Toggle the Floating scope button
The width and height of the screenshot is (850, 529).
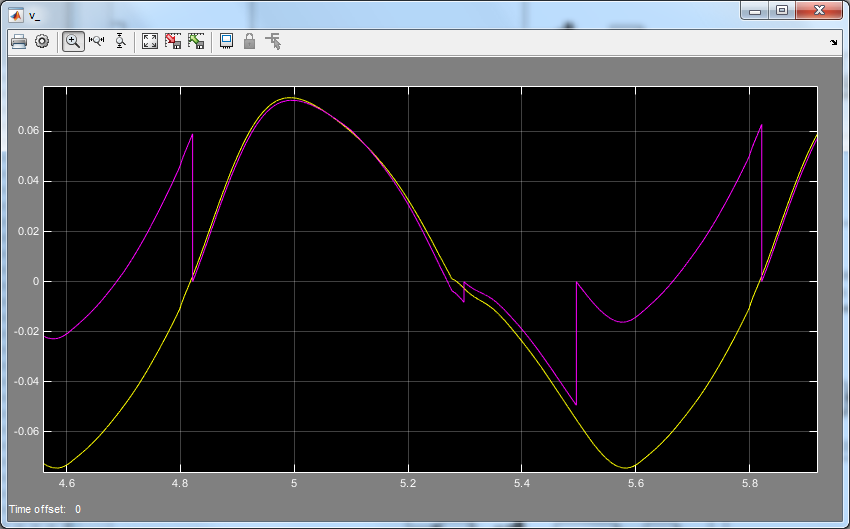click(x=227, y=41)
